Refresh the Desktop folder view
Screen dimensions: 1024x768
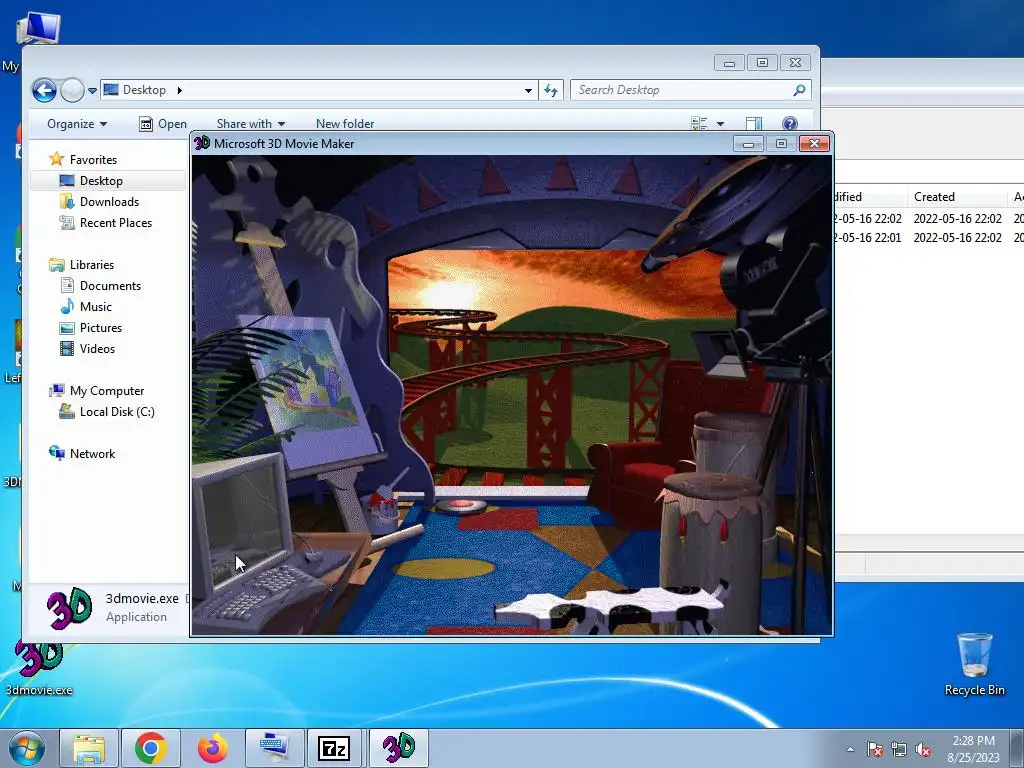(x=551, y=90)
